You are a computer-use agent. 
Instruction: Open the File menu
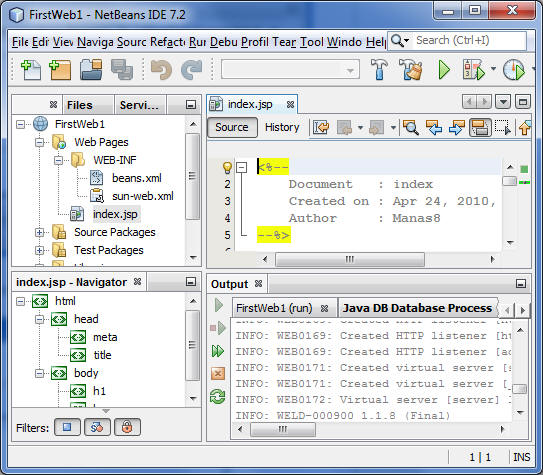[x=20, y=42]
